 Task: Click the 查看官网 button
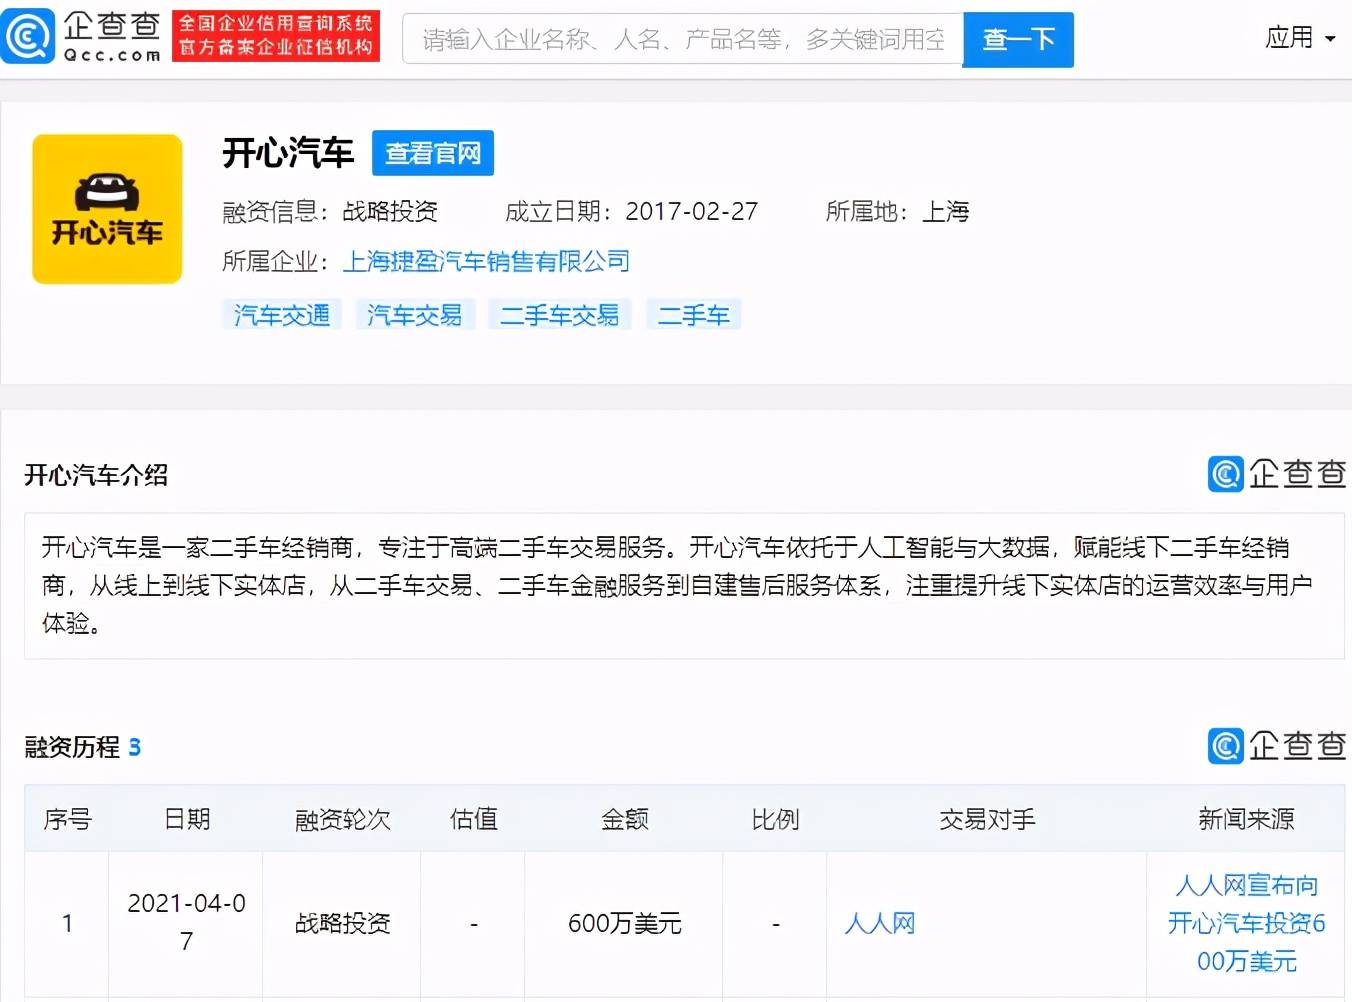tap(433, 153)
